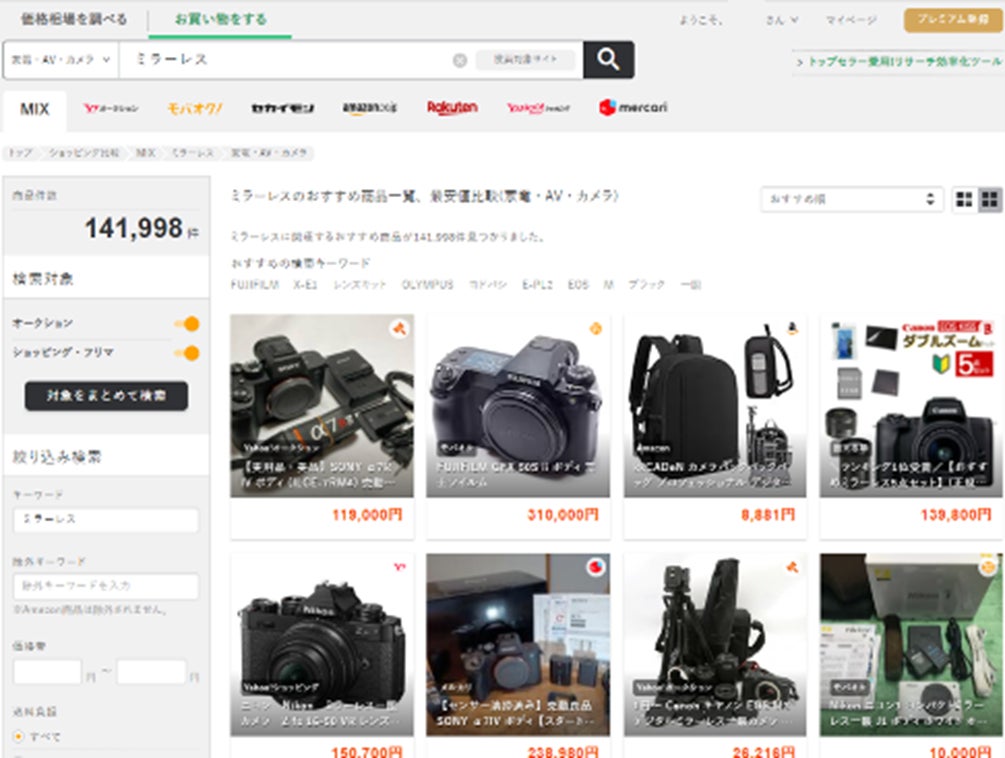
Task: Open the SONY α7IV 238,980円 thumbnail
Action: pos(518,645)
